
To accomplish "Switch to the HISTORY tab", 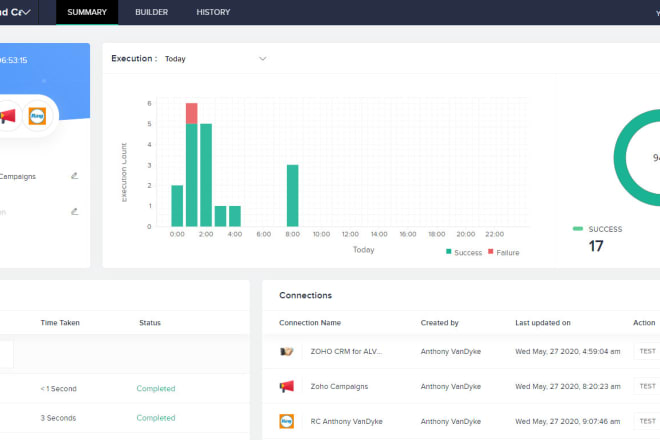I will pyautogui.click(x=213, y=12).
